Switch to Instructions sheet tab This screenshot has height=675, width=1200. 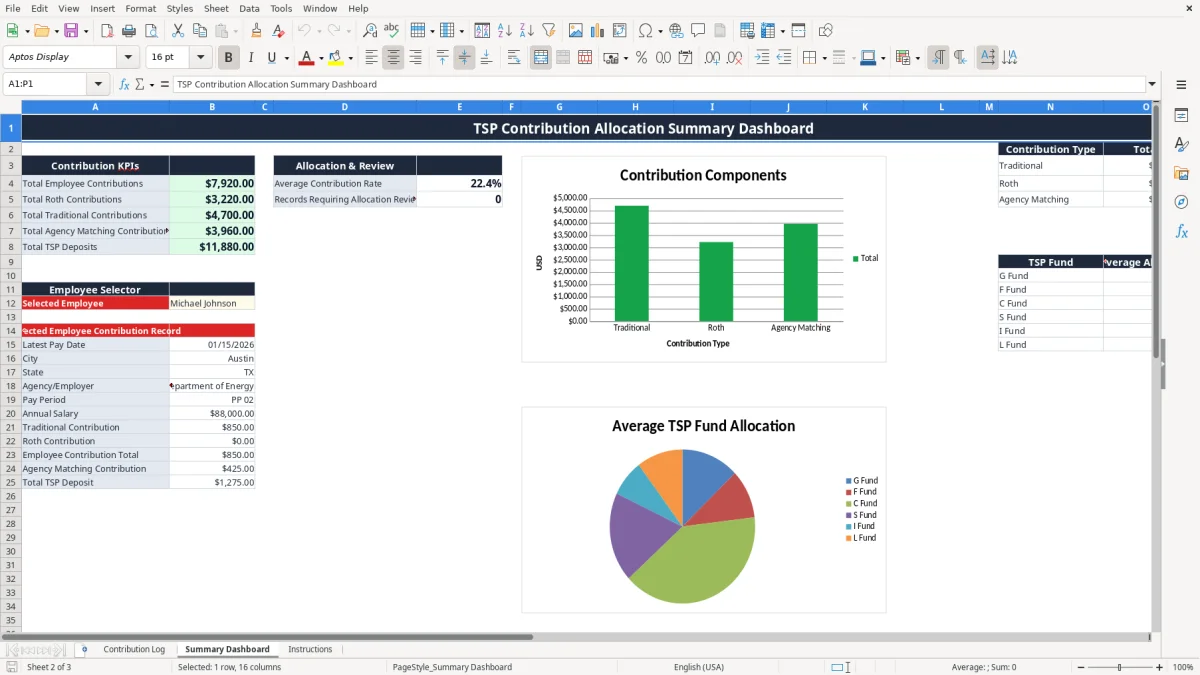[x=310, y=649]
